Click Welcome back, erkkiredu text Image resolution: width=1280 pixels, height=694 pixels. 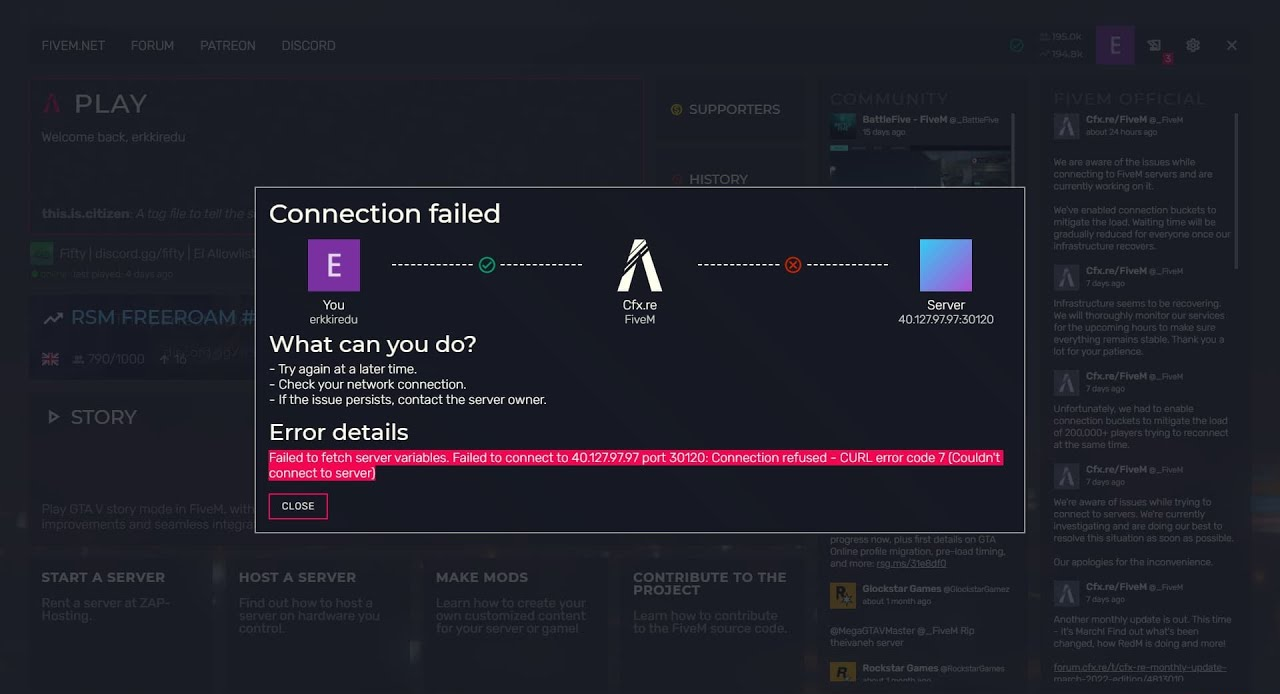pos(113,137)
